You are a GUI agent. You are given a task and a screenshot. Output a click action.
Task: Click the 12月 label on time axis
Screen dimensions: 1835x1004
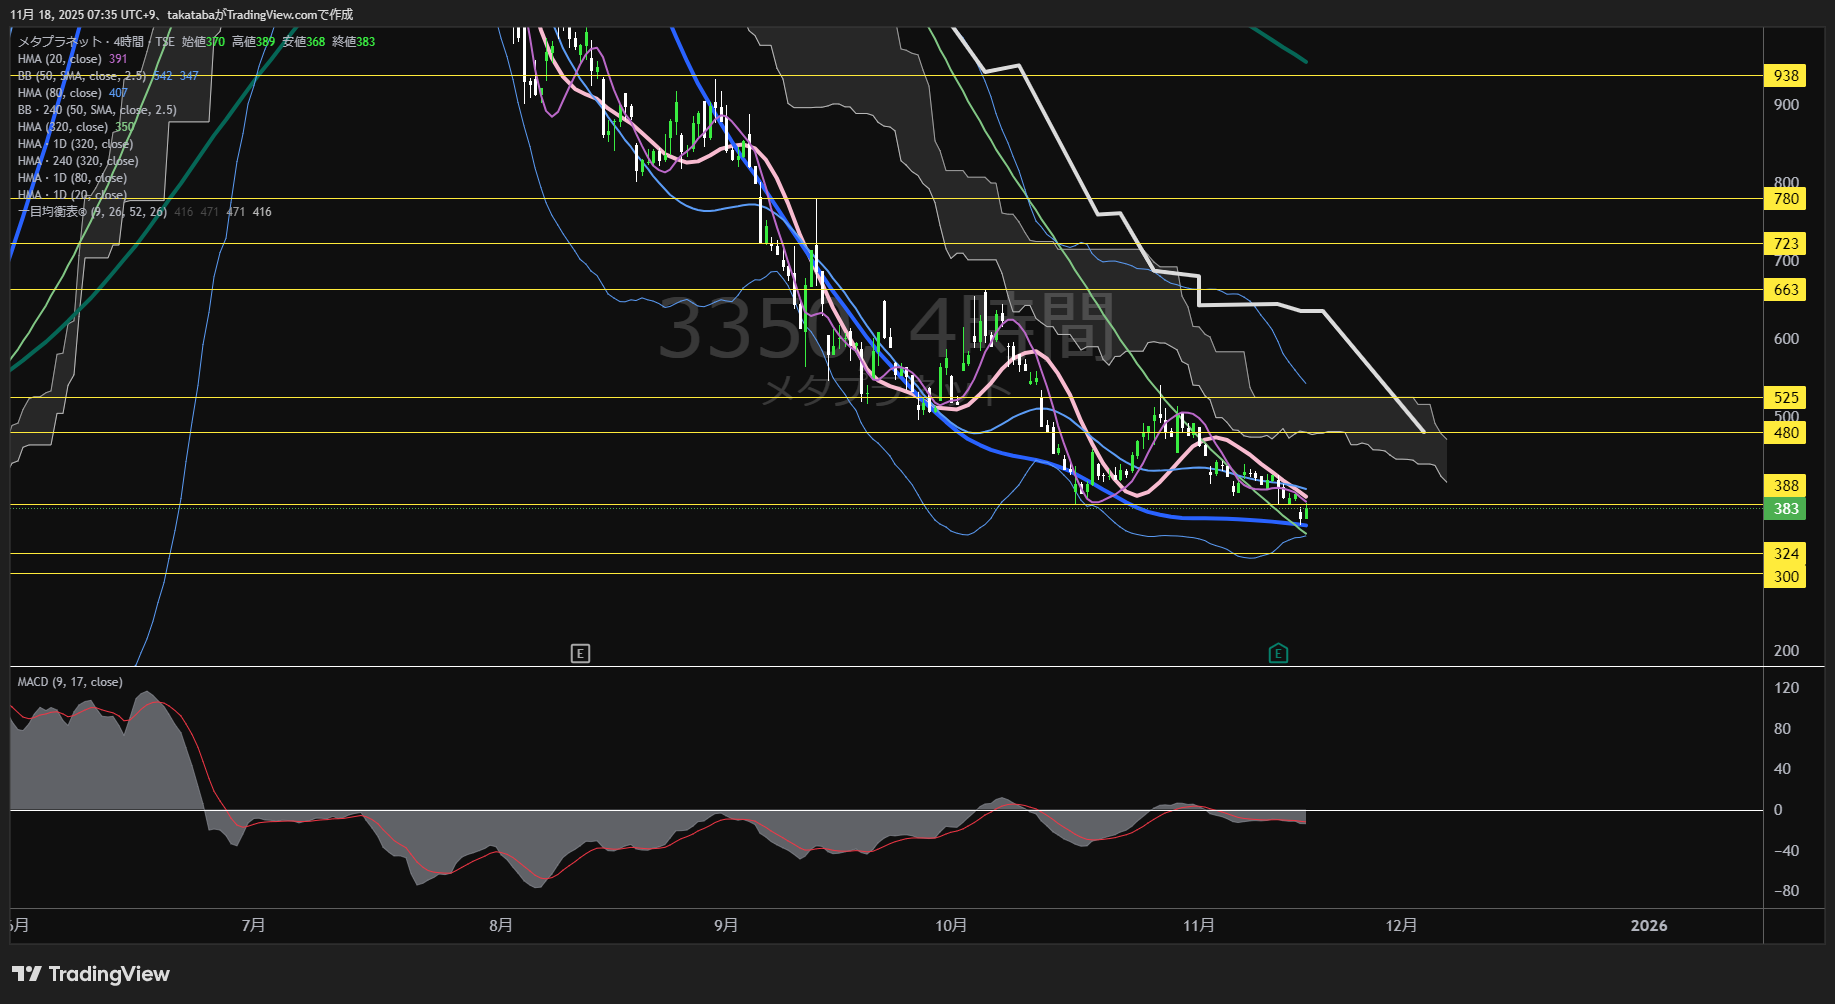coord(1401,926)
